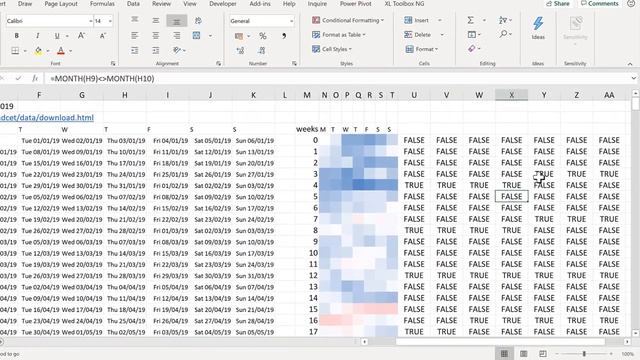
Task: Toggle Align Right
Action: point(177,36)
